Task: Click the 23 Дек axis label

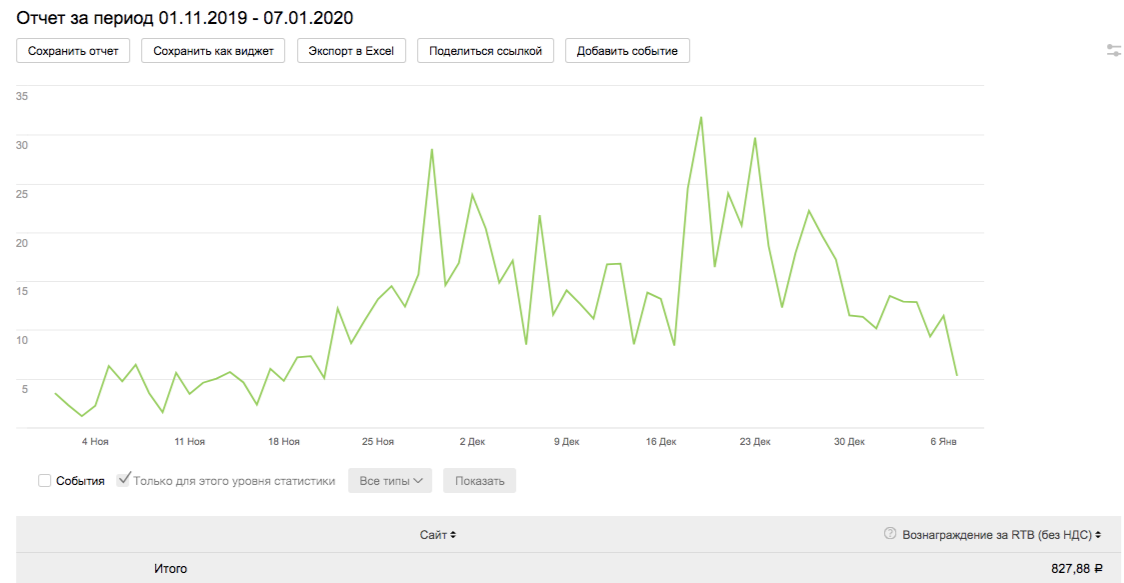Action: pyautogui.click(x=755, y=441)
